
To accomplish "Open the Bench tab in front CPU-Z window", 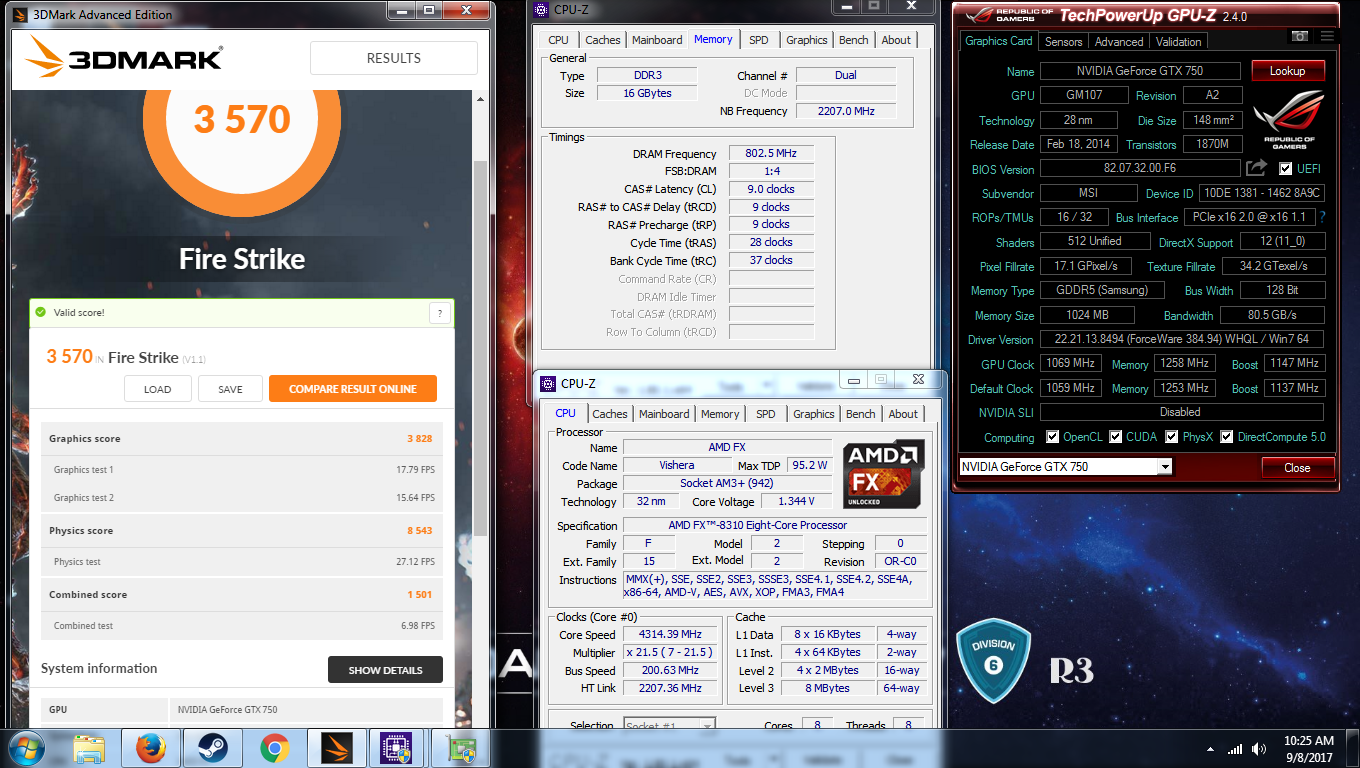I will coord(860,414).
